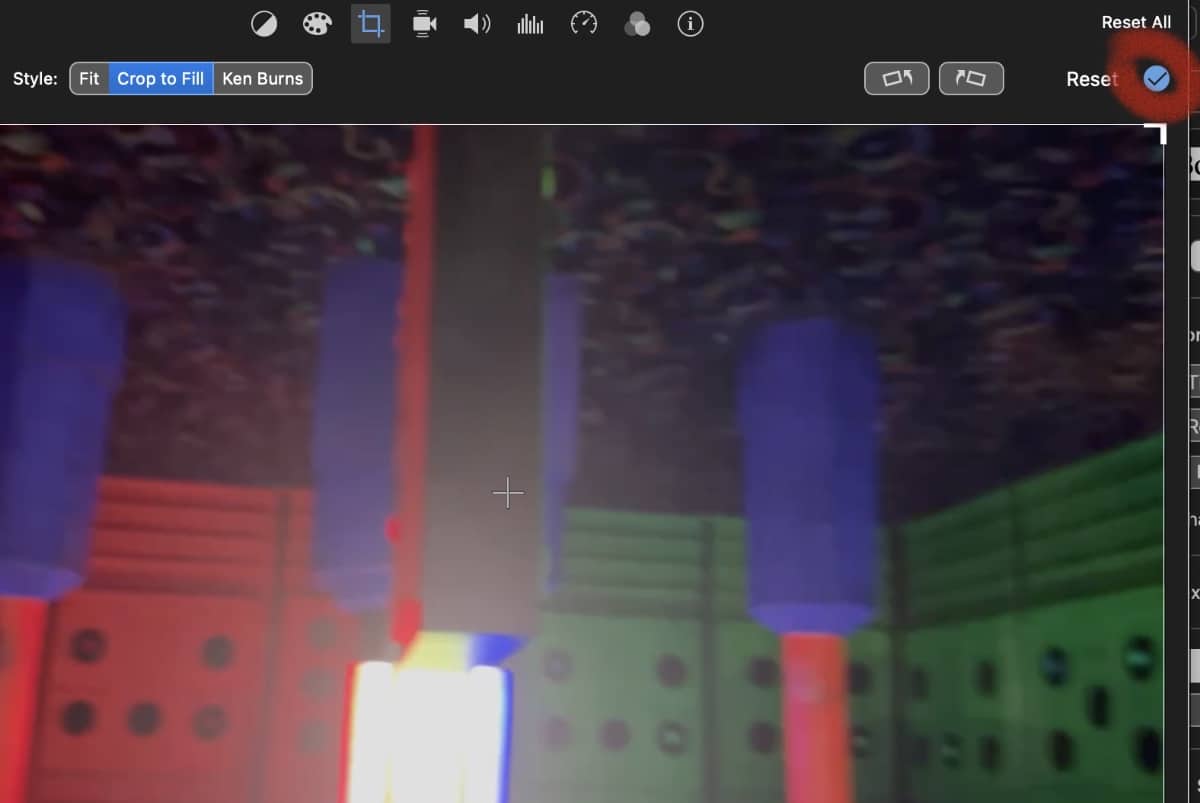Screen dimensions: 1200x803
Task: Open color correction palette tool
Action: click(317, 24)
